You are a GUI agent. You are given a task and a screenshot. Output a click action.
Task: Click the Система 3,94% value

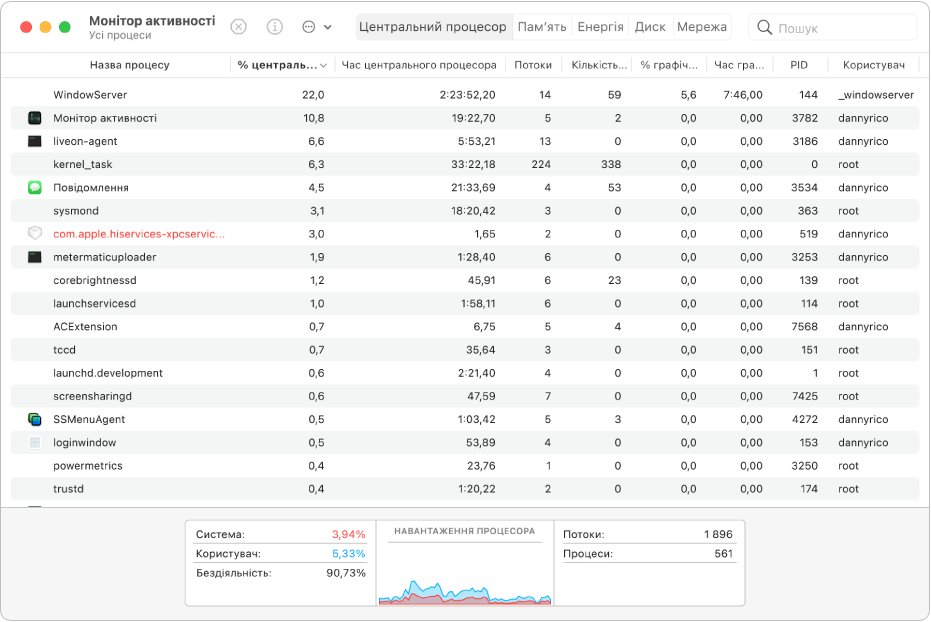coord(349,534)
